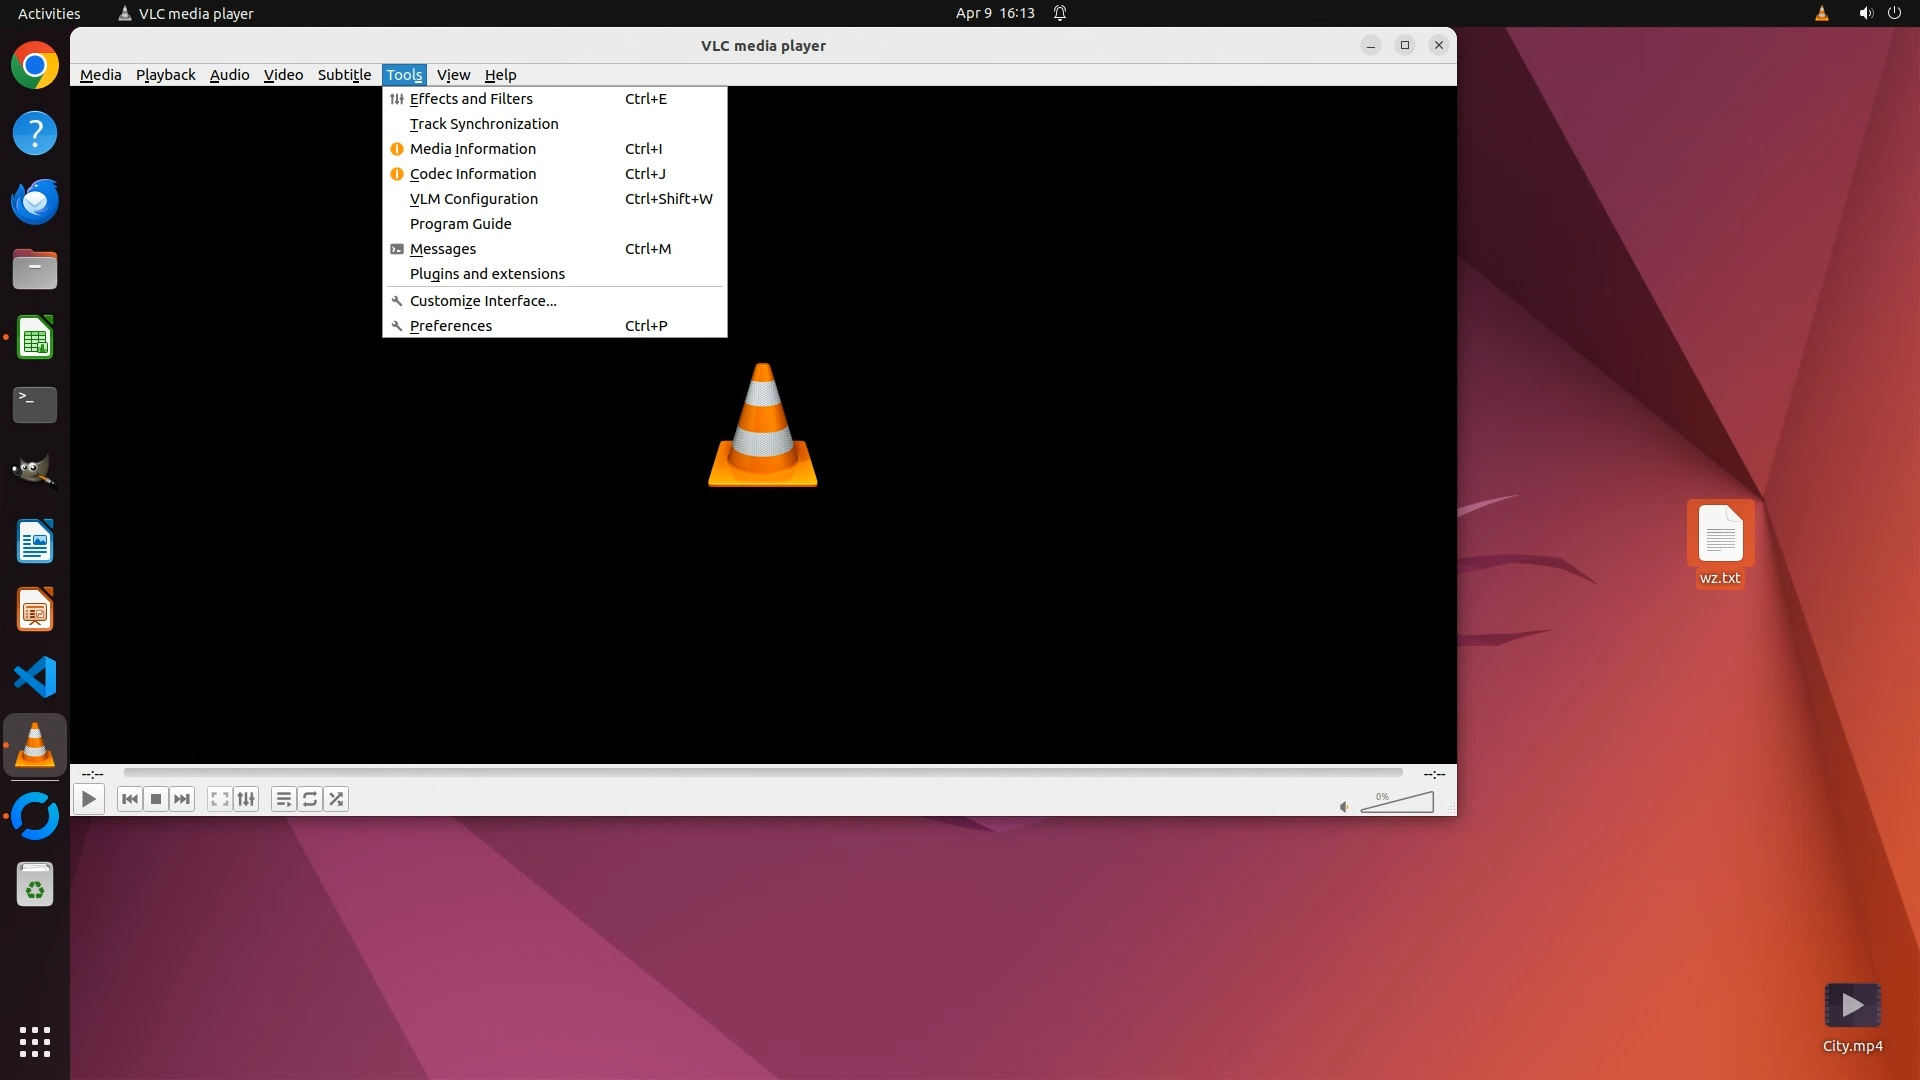Click the Play button

pyautogui.click(x=89, y=799)
